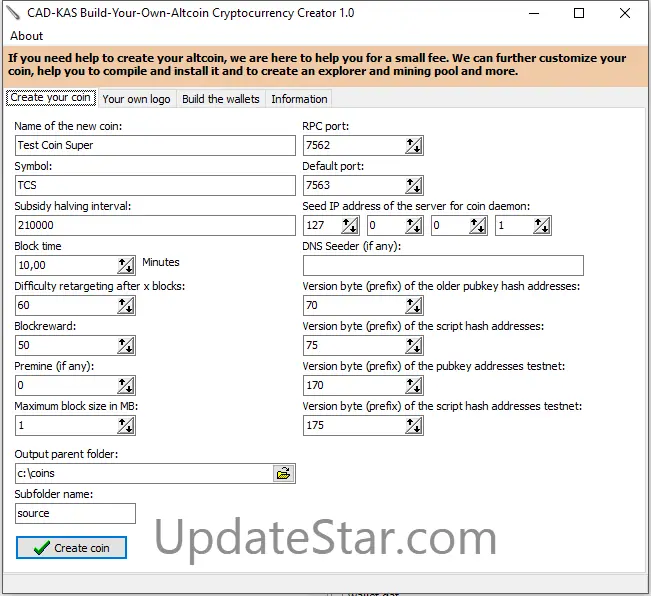651x596 pixels.
Task: Click the application icon in title bar
Action: tap(13, 13)
